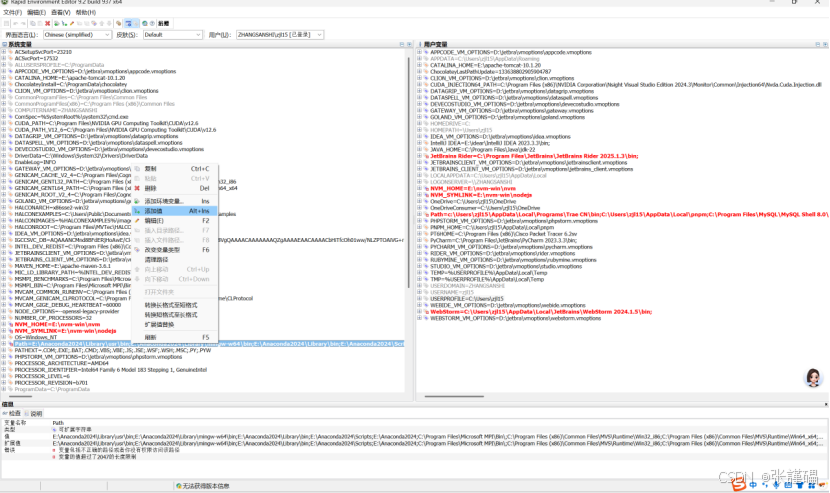Select the PNPM_HOME user variable row
This screenshot has width=830, height=493.
tap(492, 227)
